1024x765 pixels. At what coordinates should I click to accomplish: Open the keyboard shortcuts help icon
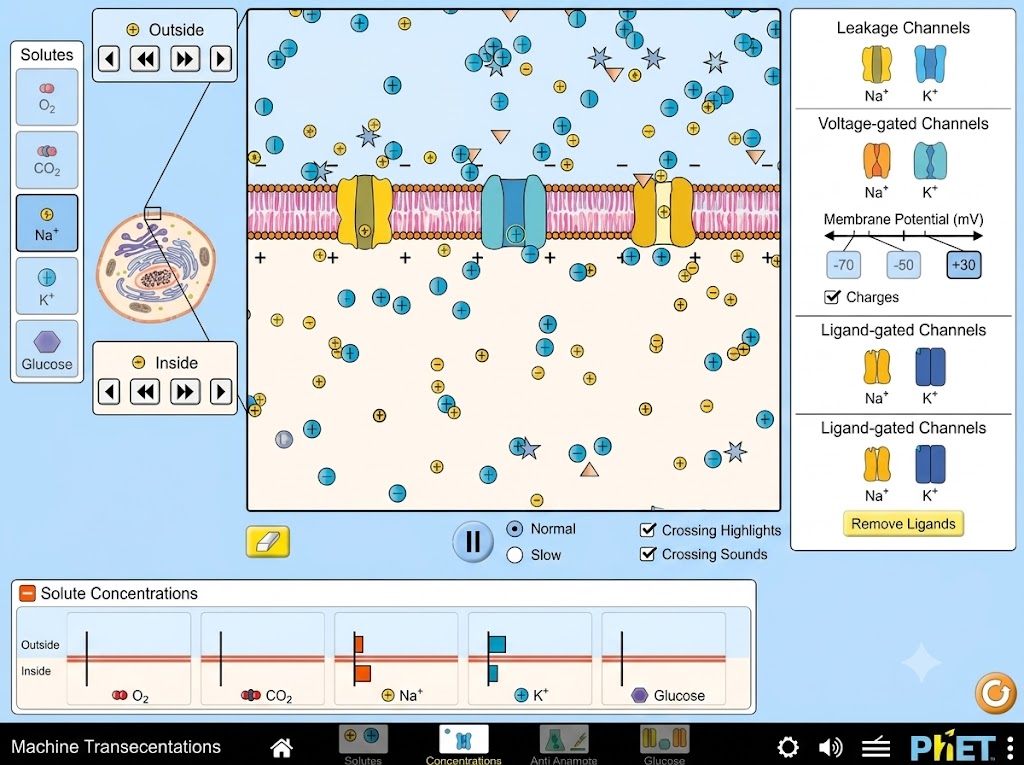[x=876, y=747]
